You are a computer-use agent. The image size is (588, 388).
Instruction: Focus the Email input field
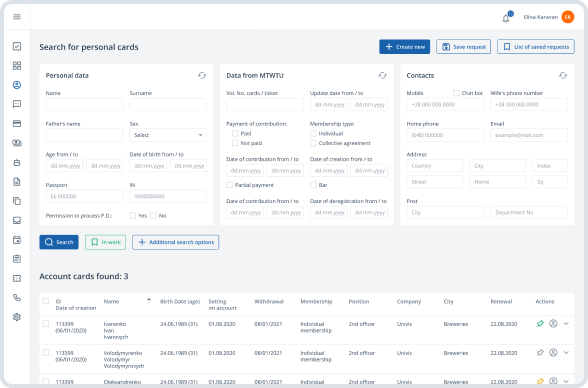coord(529,135)
